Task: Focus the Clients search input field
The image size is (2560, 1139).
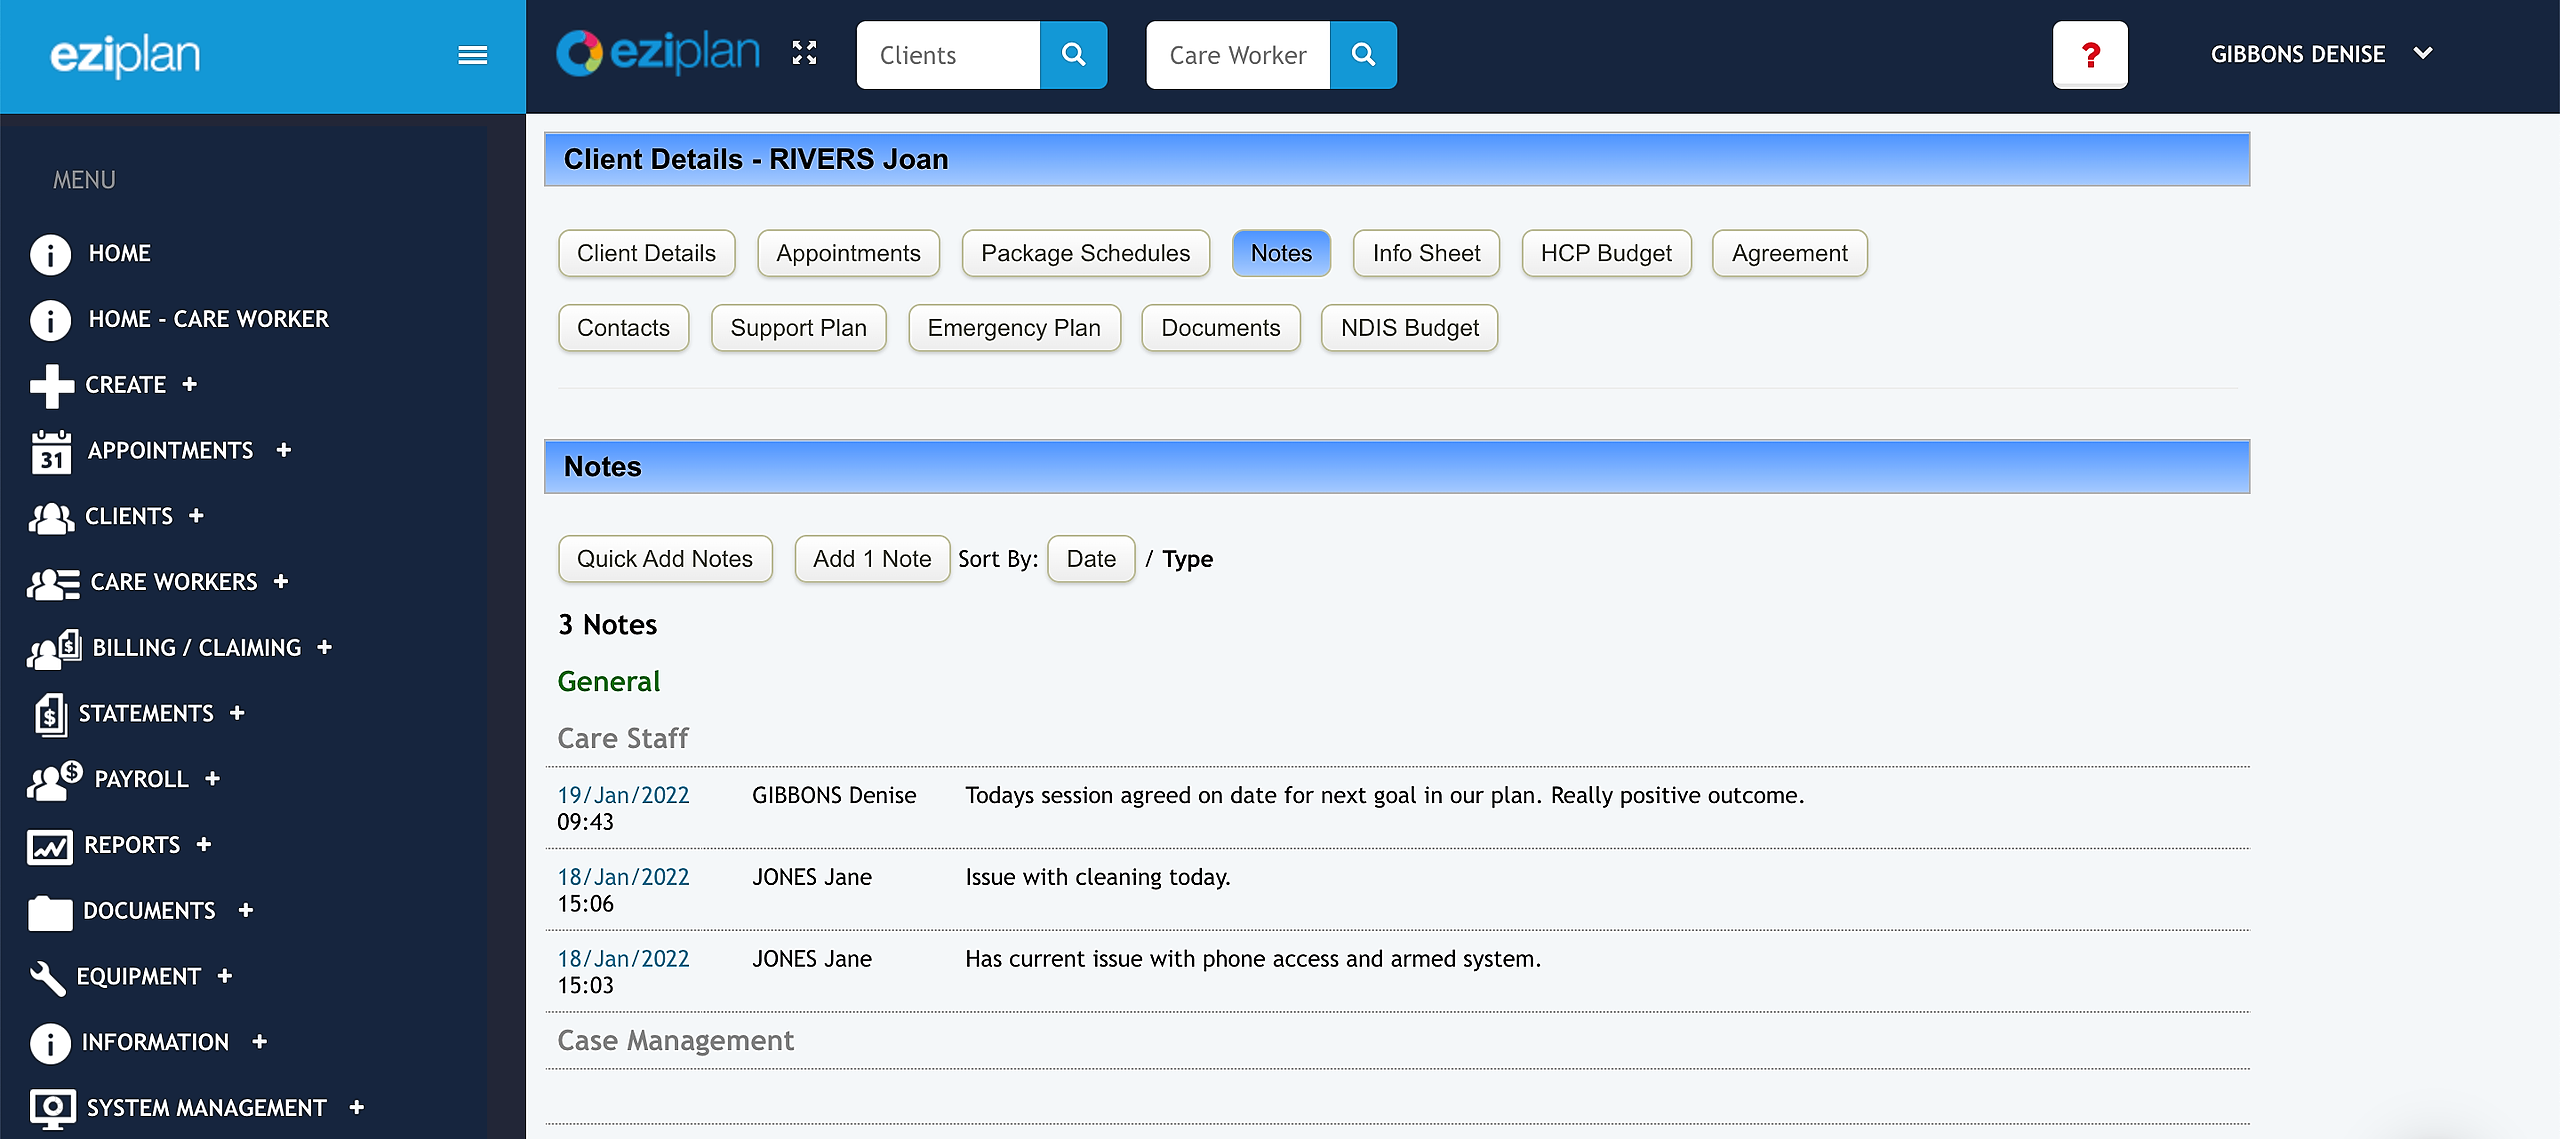Action: tap(947, 55)
